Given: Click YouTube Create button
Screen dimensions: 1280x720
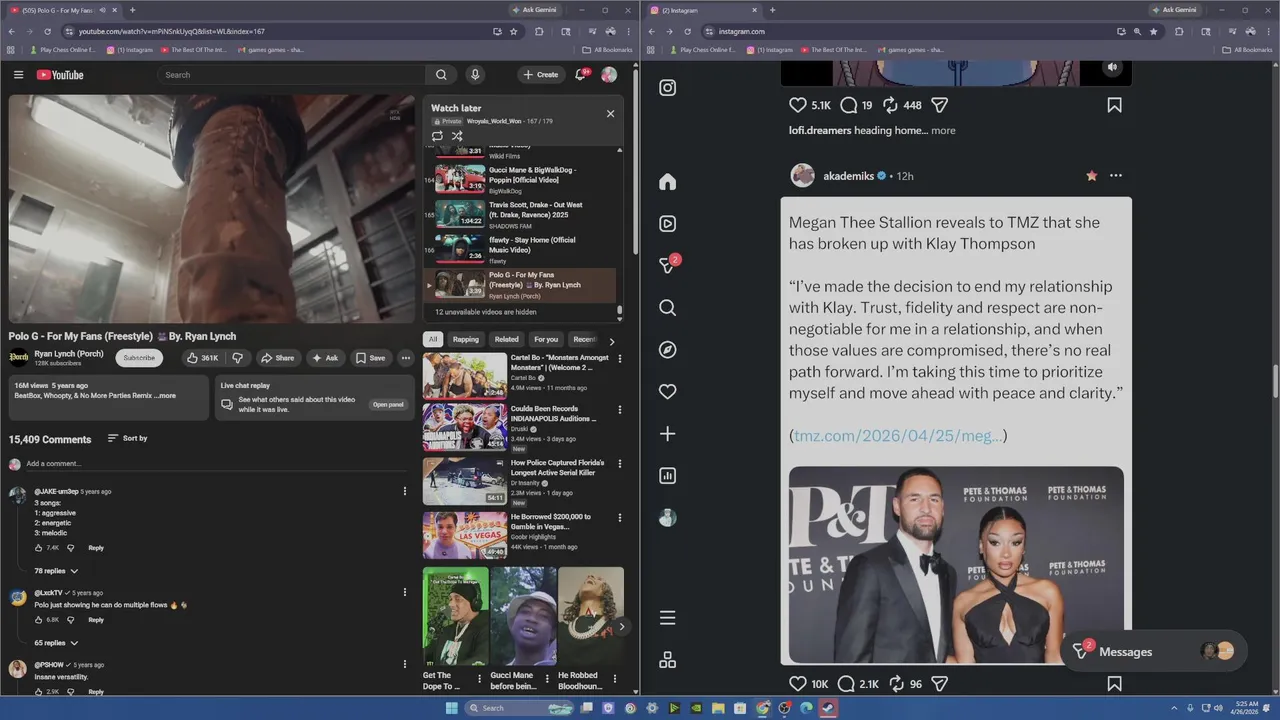Looking at the screenshot, I should click(x=540, y=75).
